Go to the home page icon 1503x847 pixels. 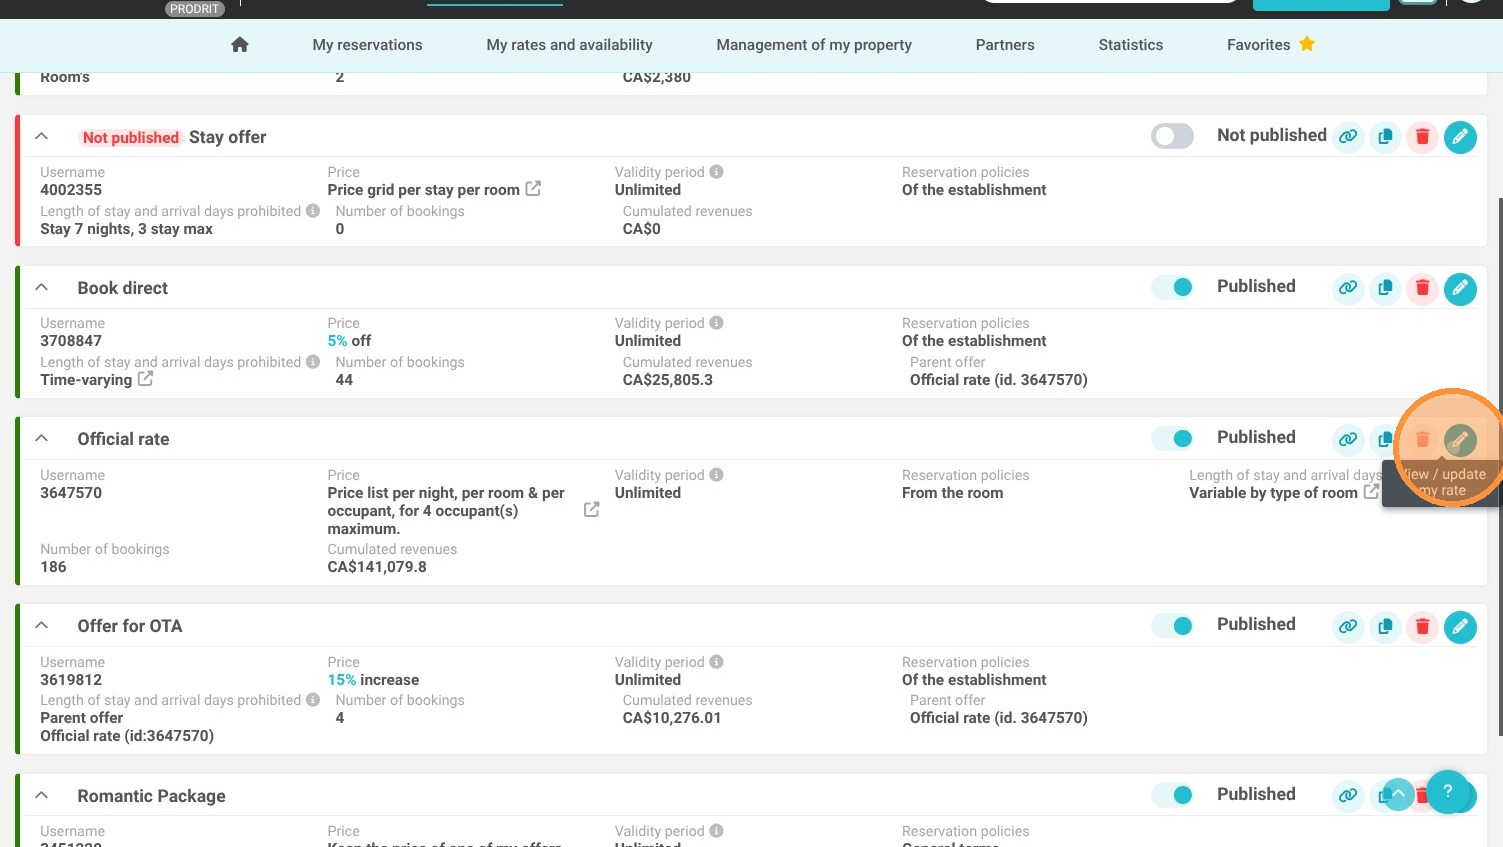[239, 44]
